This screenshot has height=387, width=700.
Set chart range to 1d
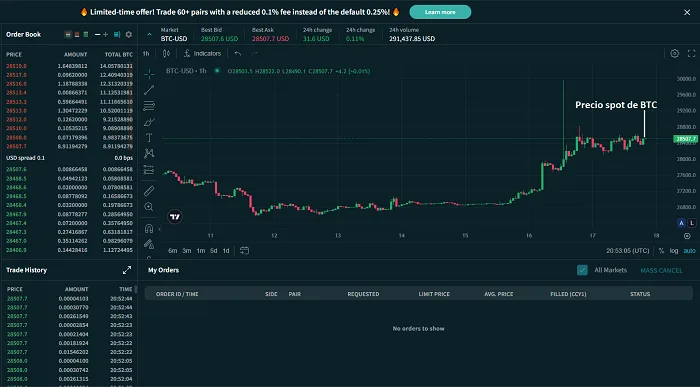[226, 251]
